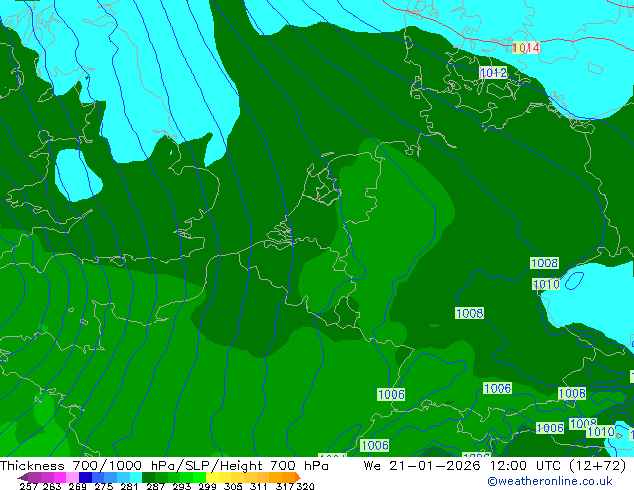Viewport: 634px width, 490px height.
Task: Click the 320 legend value
Action: tap(306, 486)
